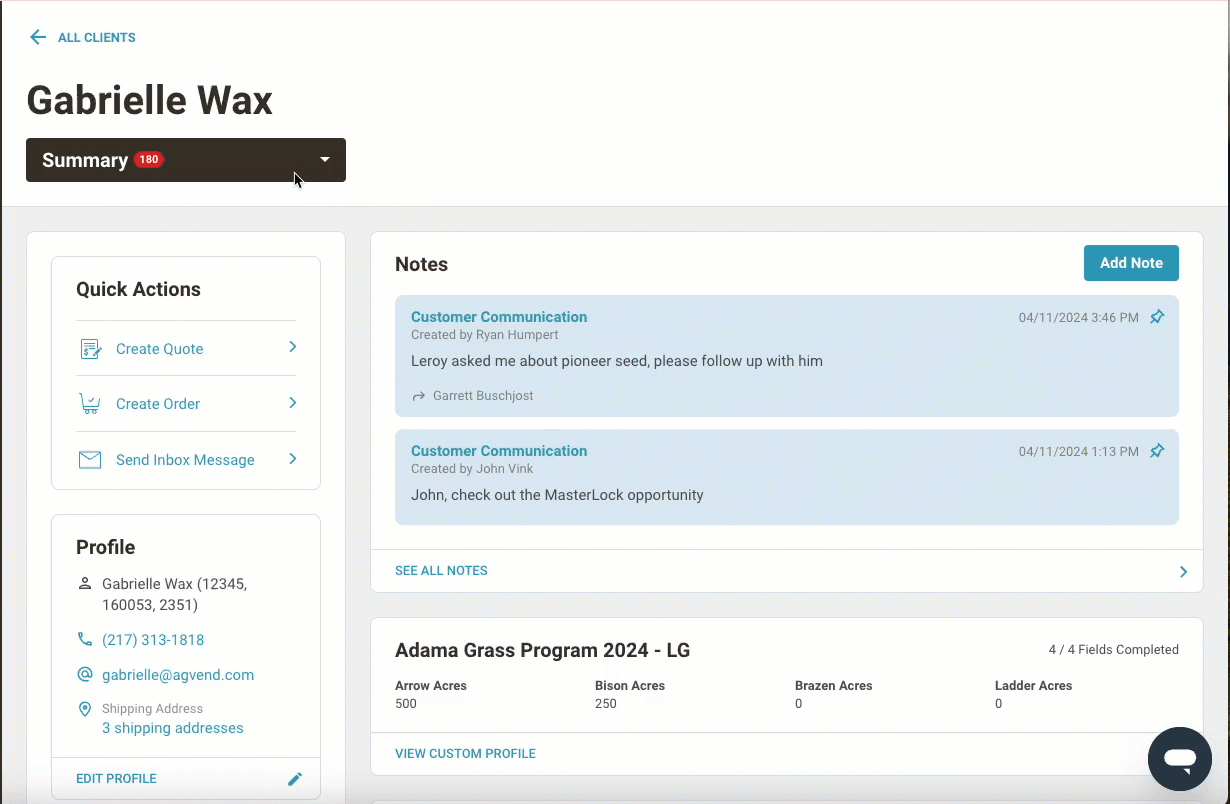Open Customer Communication note by Ryan Humpert
The image size is (1230, 804).
coord(499,317)
